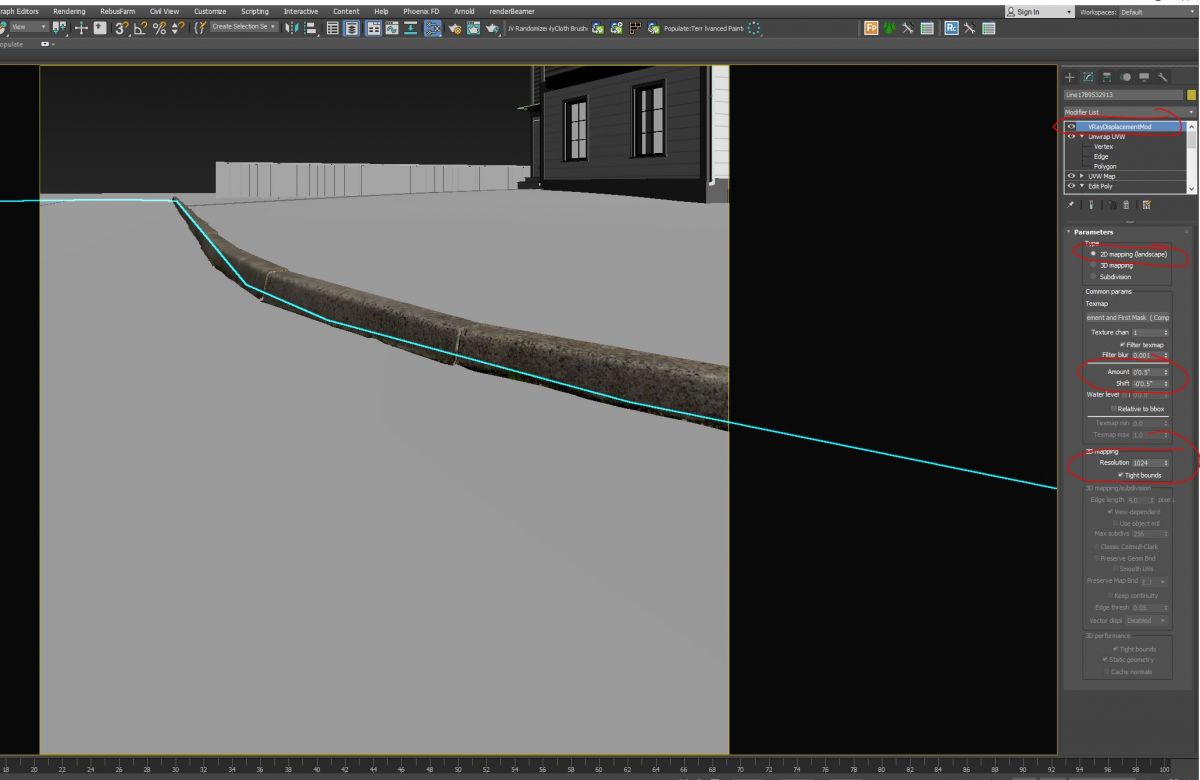Click the Select and Move tool
The image size is (1200, 780).
tap(79, 28)
